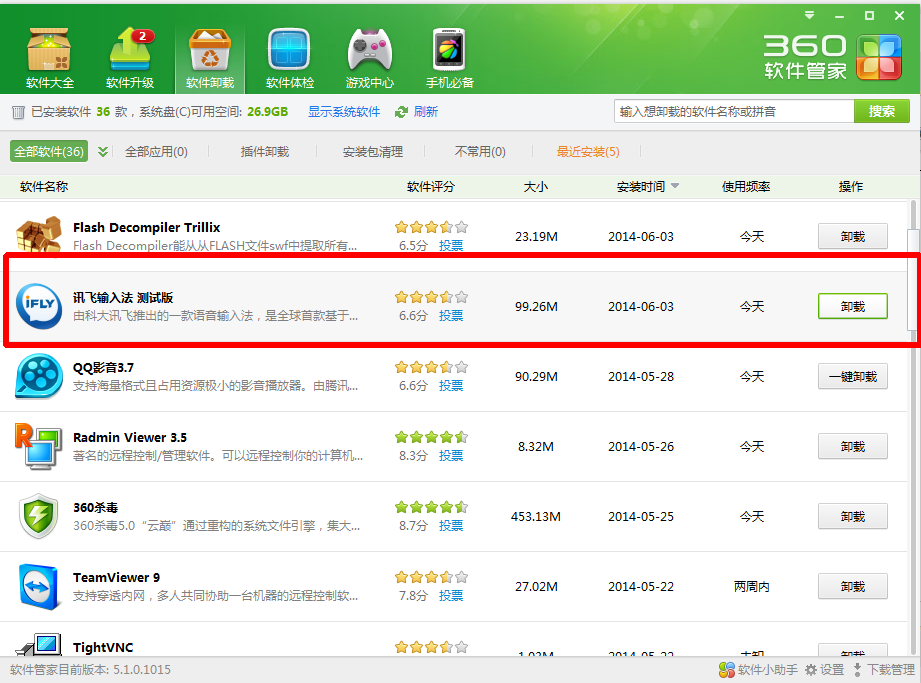Click the star rating of Flash Decompiler Trillix
The height and width of the screenshot is (683, 921).
coord(432,227)
